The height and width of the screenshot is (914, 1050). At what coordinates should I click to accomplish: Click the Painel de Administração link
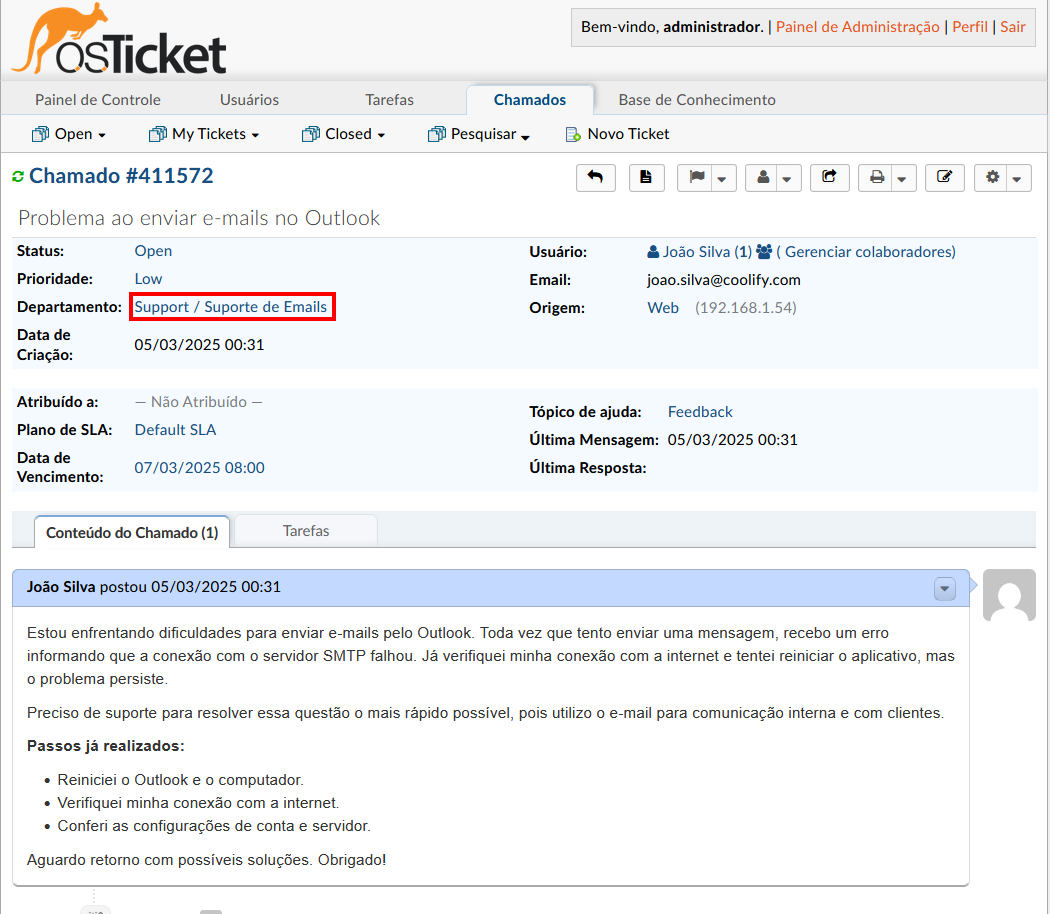coord(858,27)
